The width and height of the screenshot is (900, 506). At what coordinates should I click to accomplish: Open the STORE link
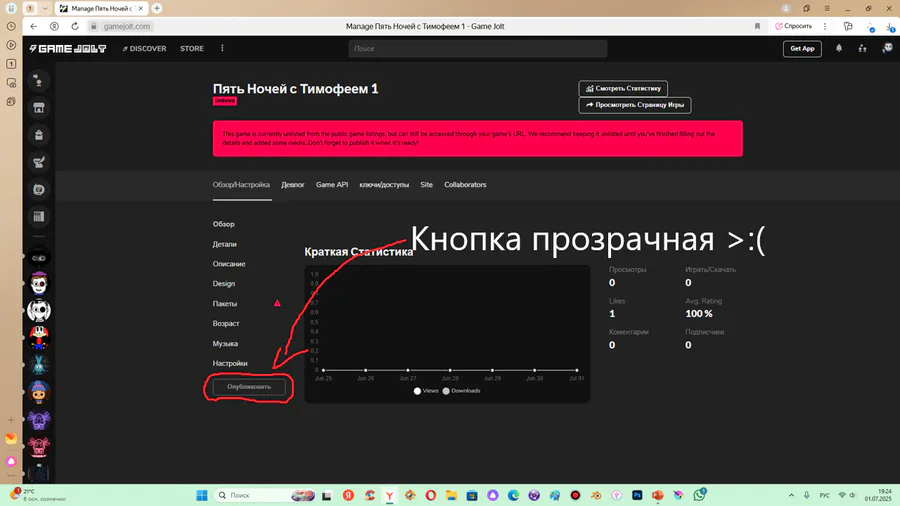pos(192,49)
